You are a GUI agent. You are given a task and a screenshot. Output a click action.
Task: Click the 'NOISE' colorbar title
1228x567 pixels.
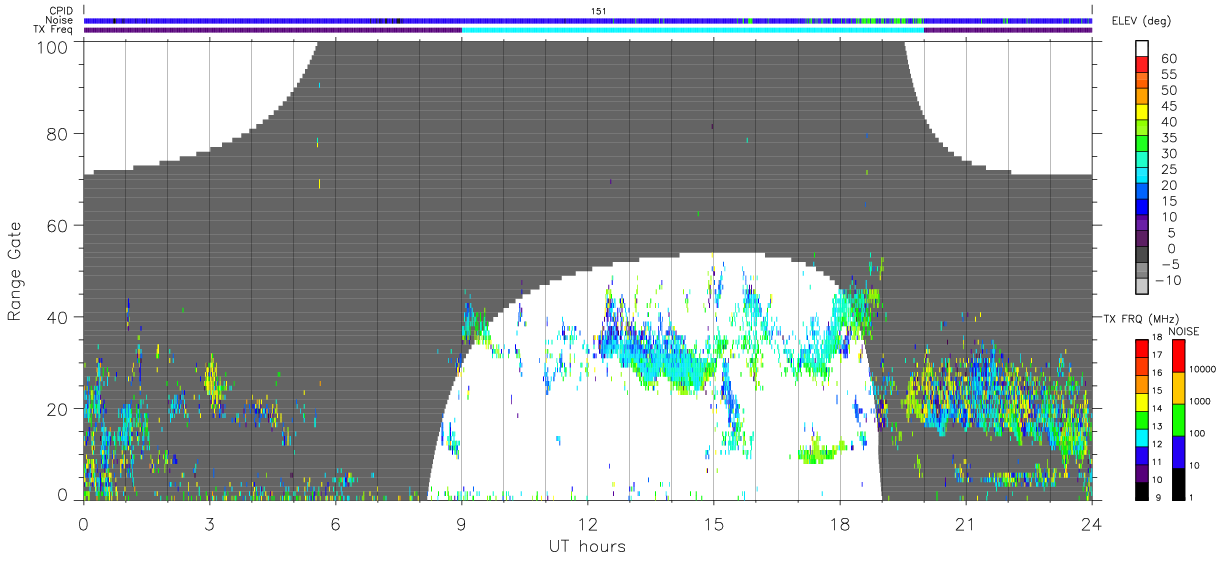(x=1185, y=330)
